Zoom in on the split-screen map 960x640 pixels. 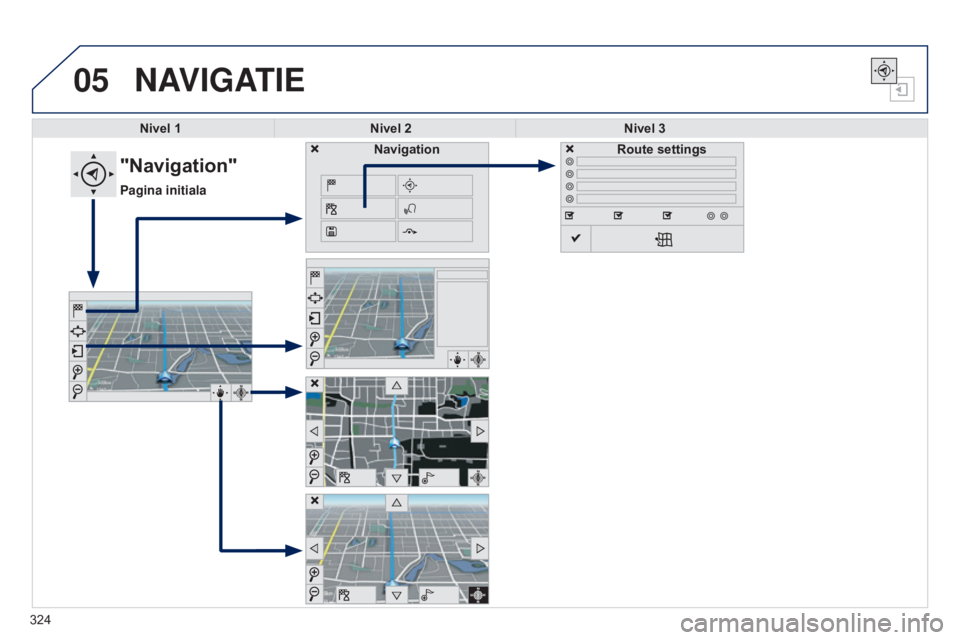tap(315, 338)
